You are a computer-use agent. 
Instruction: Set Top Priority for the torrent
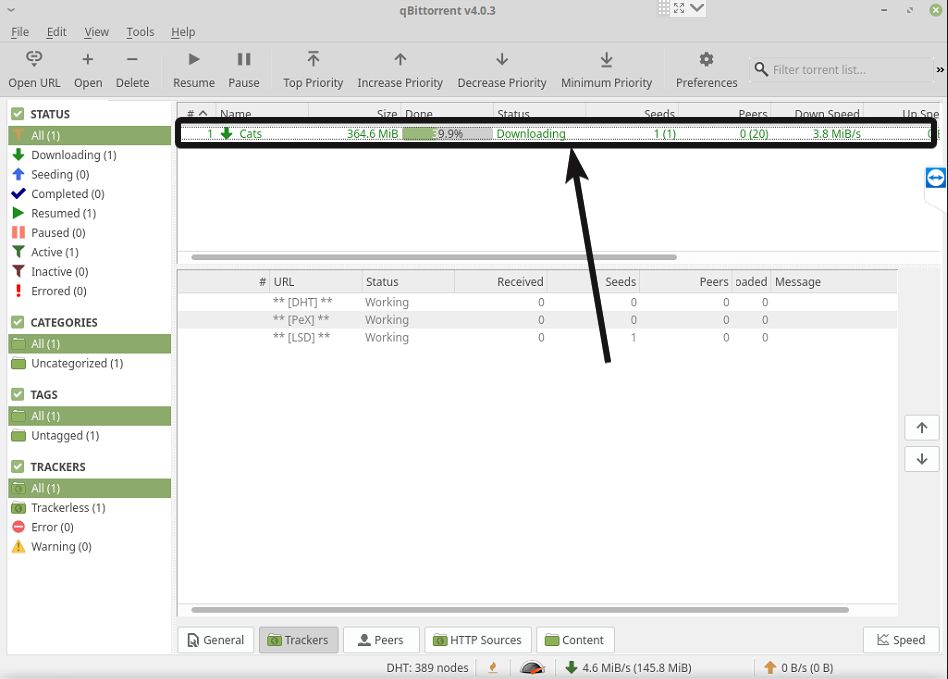pyautogui.click(x=313, y=59)
